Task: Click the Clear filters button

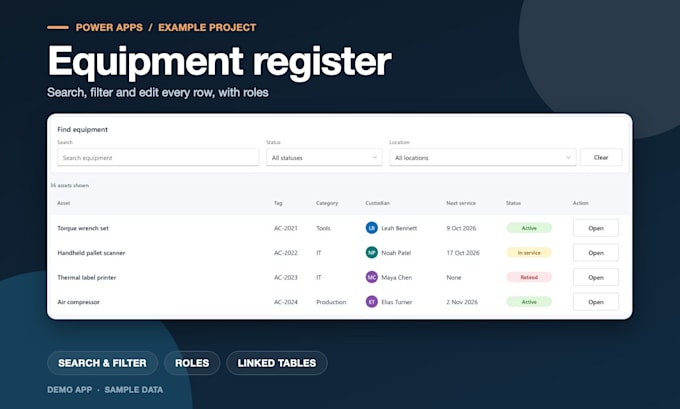Action: 601,157
